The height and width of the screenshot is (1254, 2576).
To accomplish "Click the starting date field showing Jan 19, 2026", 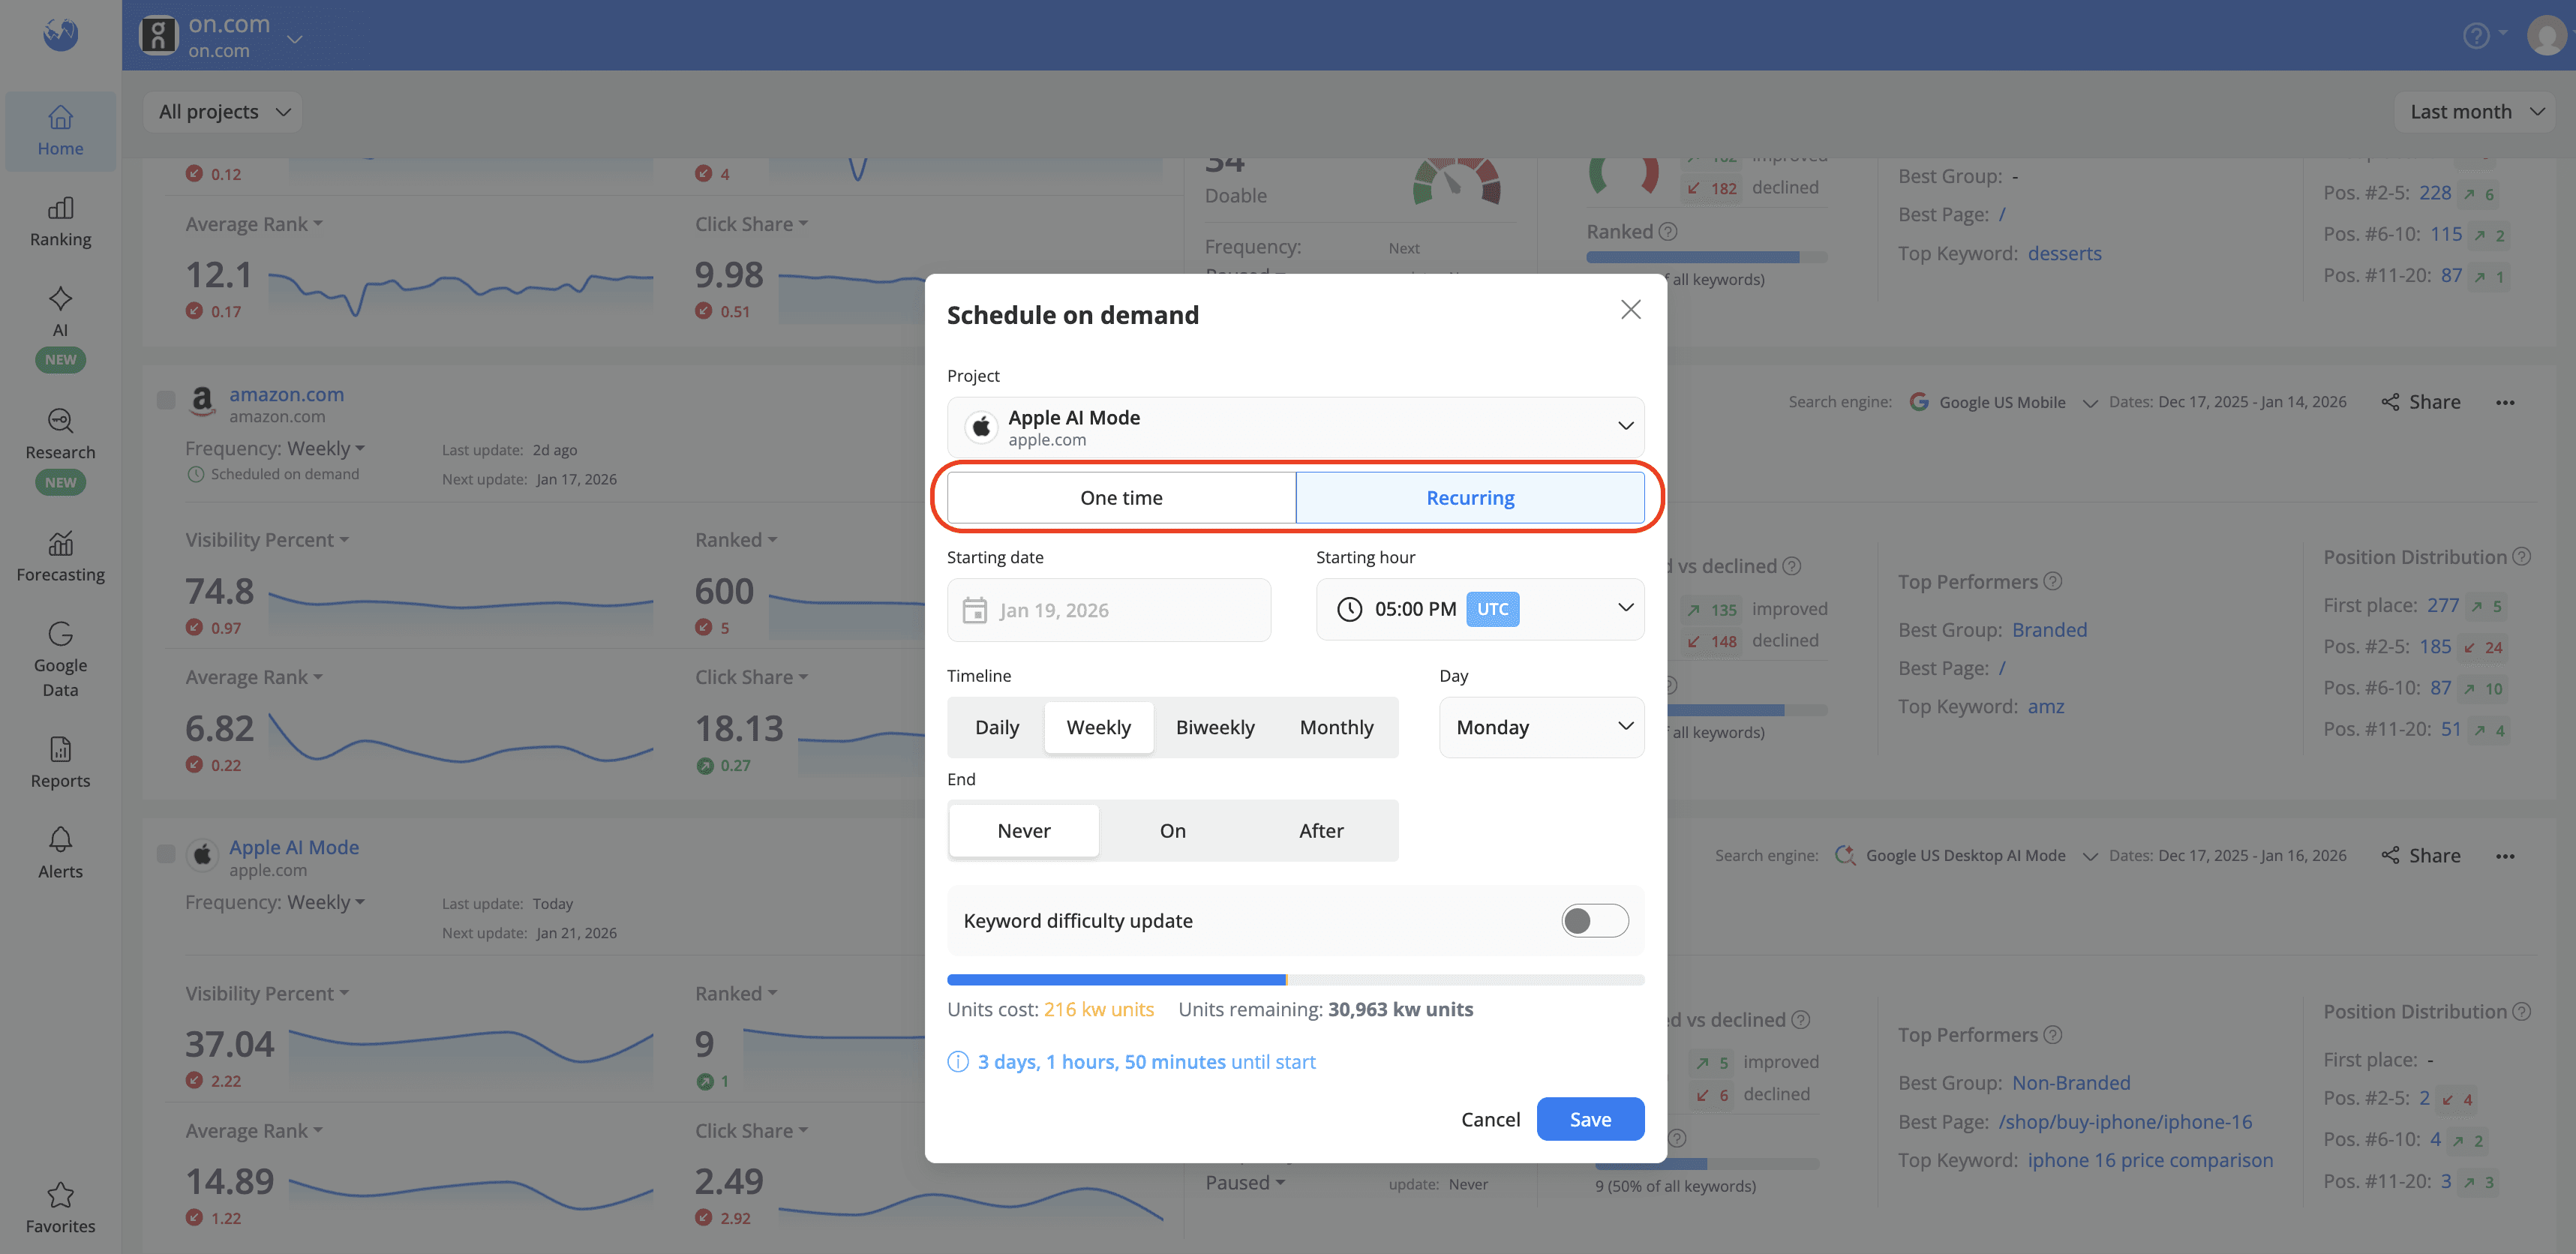I will pos(1108,609).
